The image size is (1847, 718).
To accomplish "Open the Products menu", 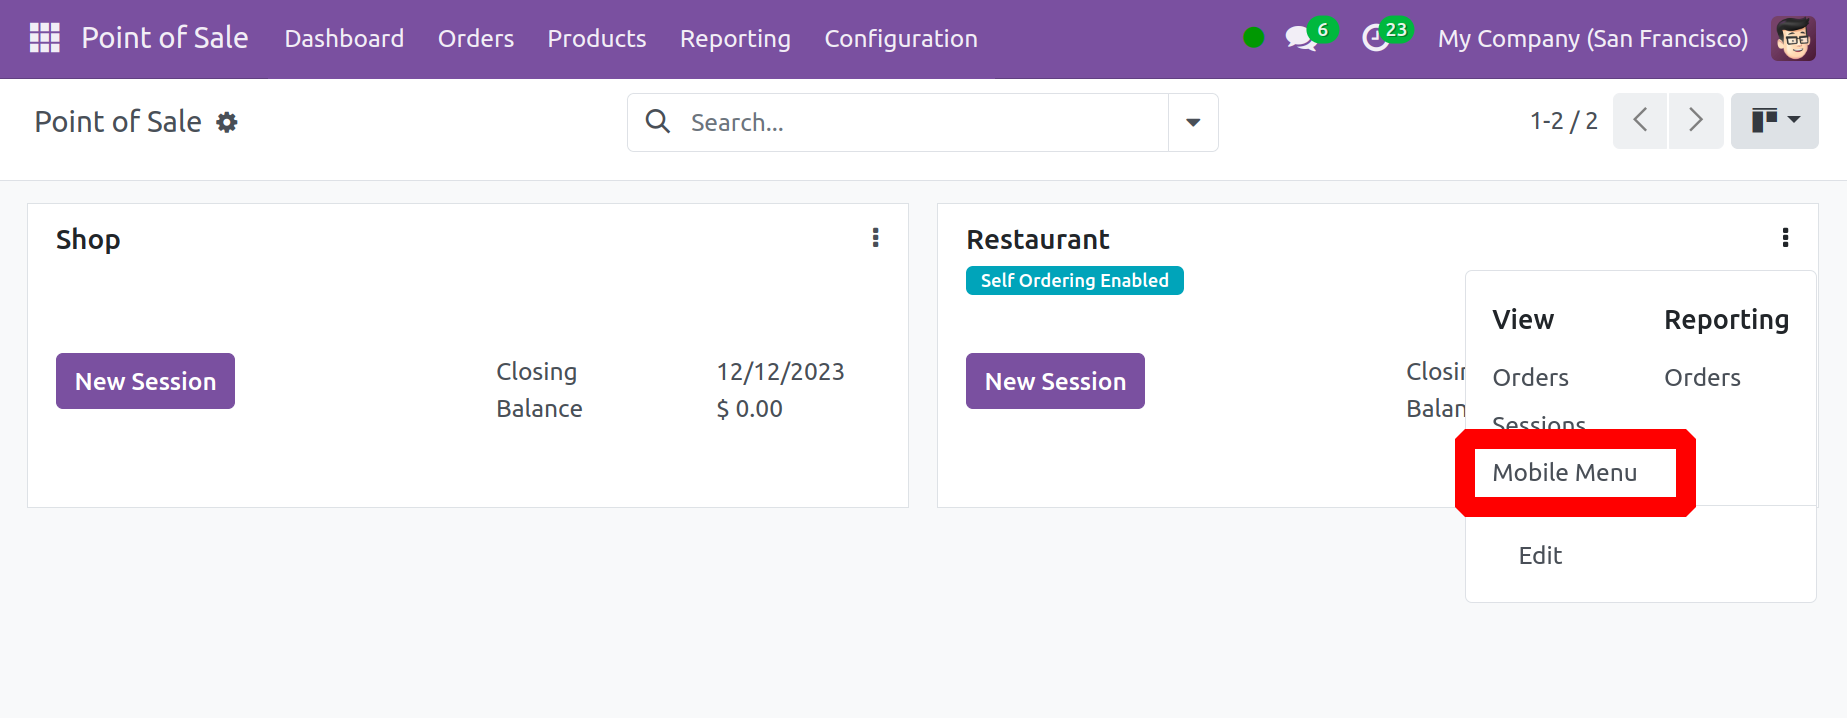I will 596,39.
